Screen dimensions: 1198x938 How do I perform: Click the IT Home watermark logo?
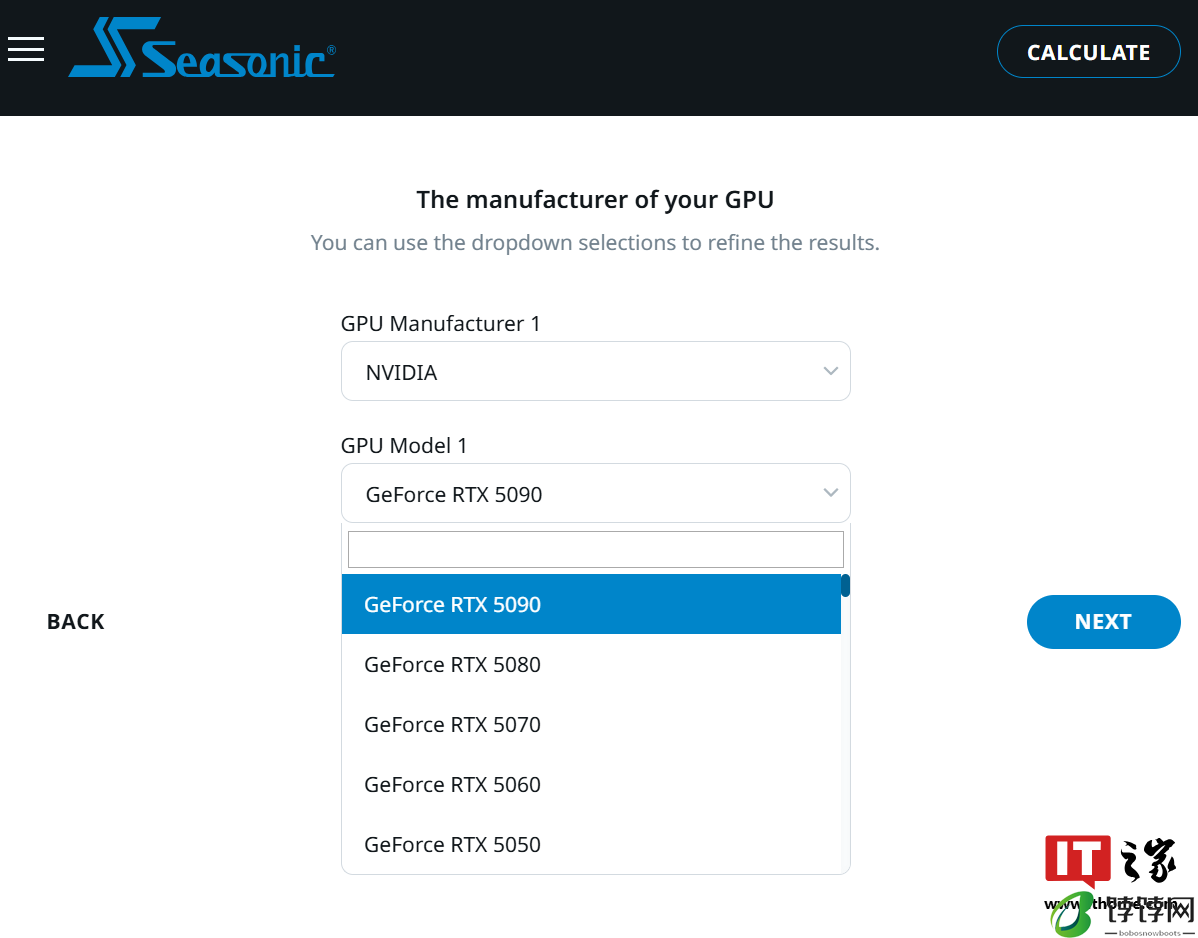pyautogui.click(x=1110, y=861)
